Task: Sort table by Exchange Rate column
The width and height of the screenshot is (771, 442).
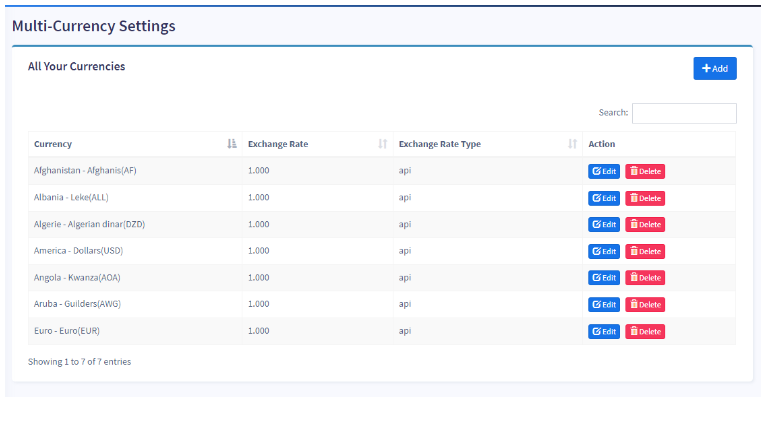Action: [x=315, y=144]
